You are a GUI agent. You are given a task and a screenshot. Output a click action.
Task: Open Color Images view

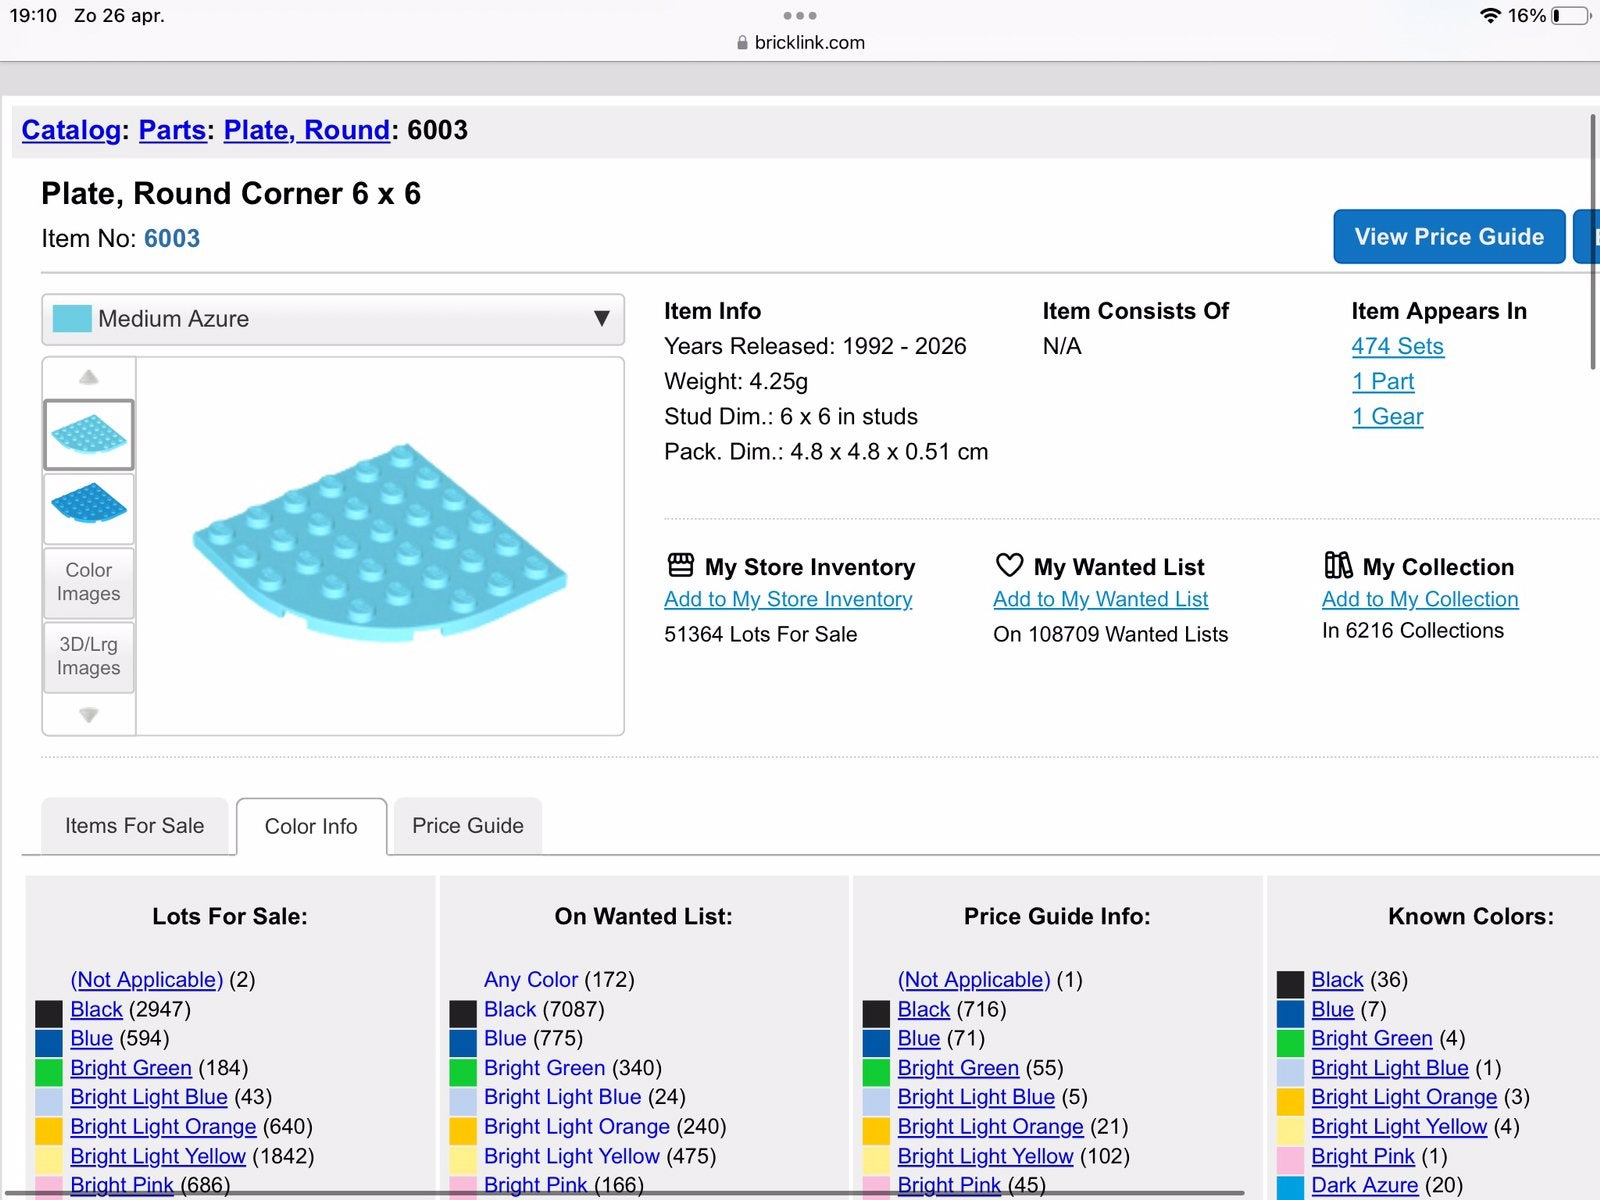[89, 582]
